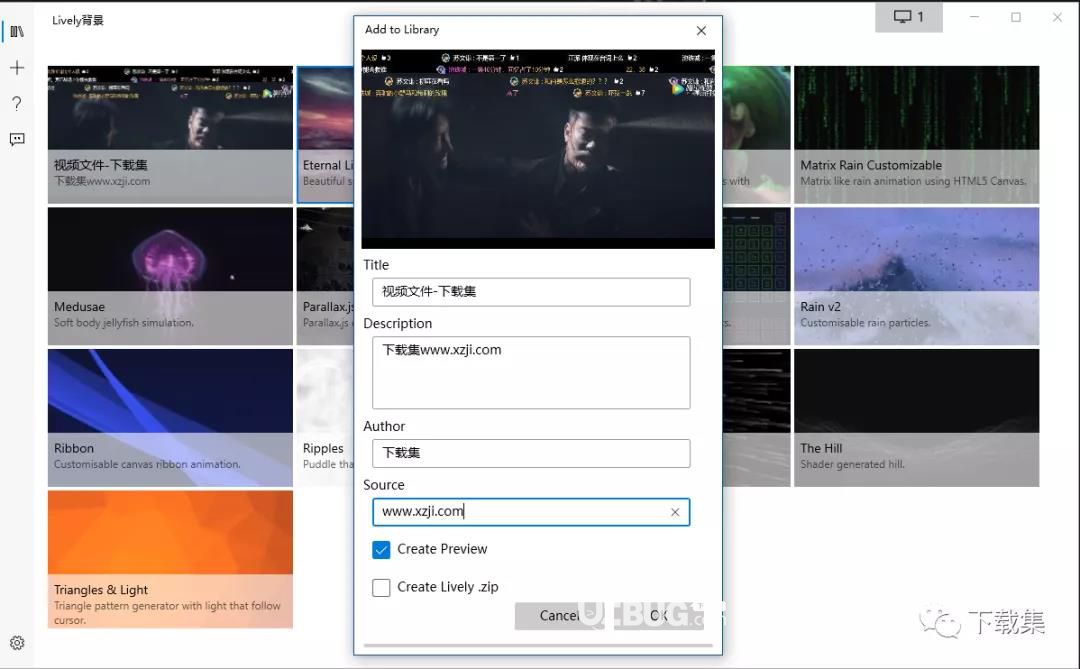Clear the Source field with the X icon

675,512
